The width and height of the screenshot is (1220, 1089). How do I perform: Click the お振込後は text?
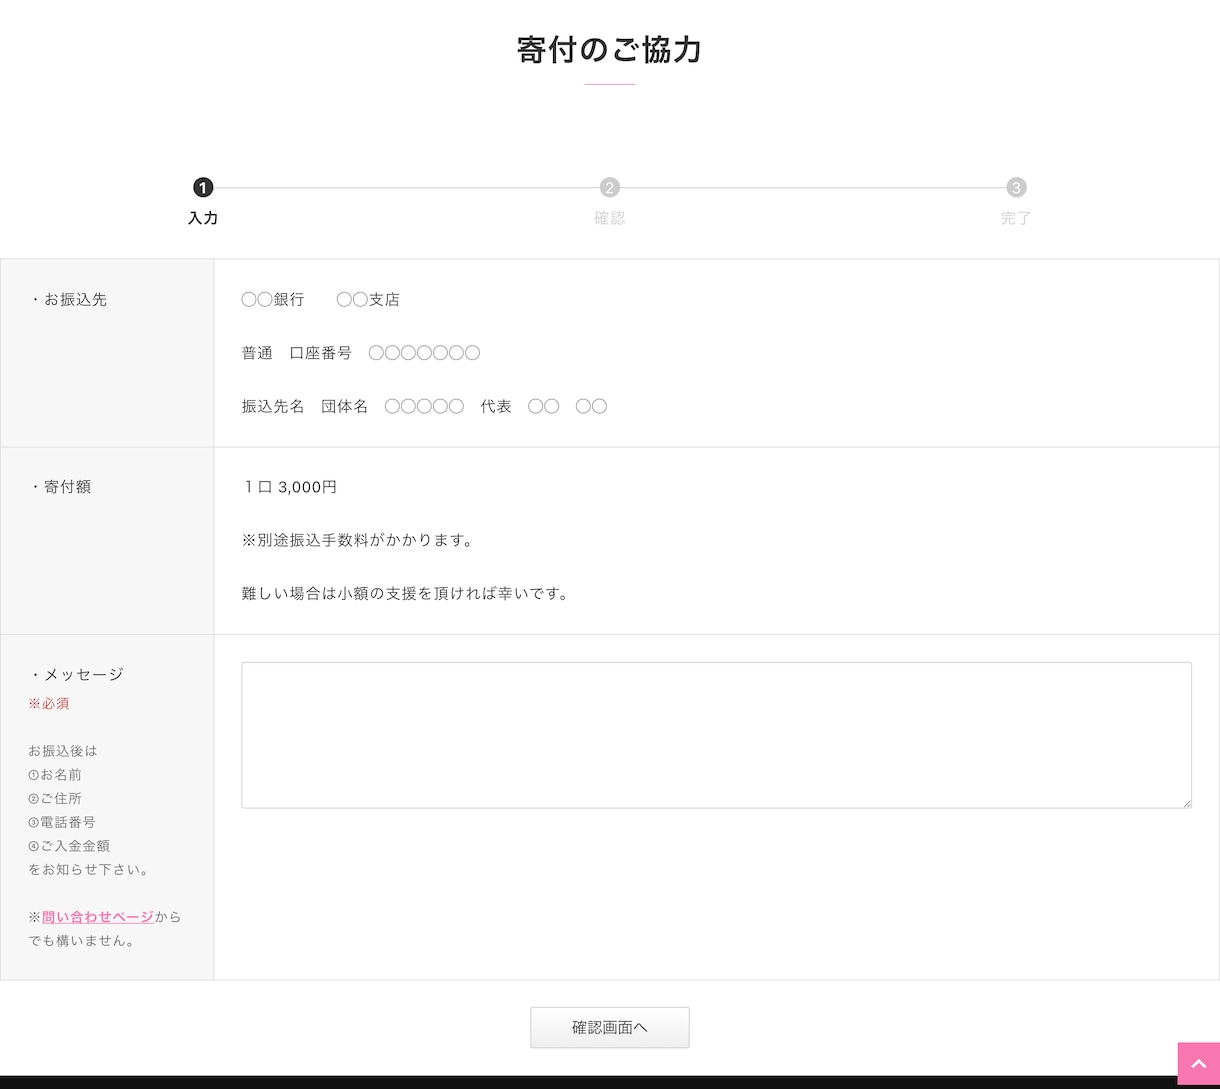(63, 751)
